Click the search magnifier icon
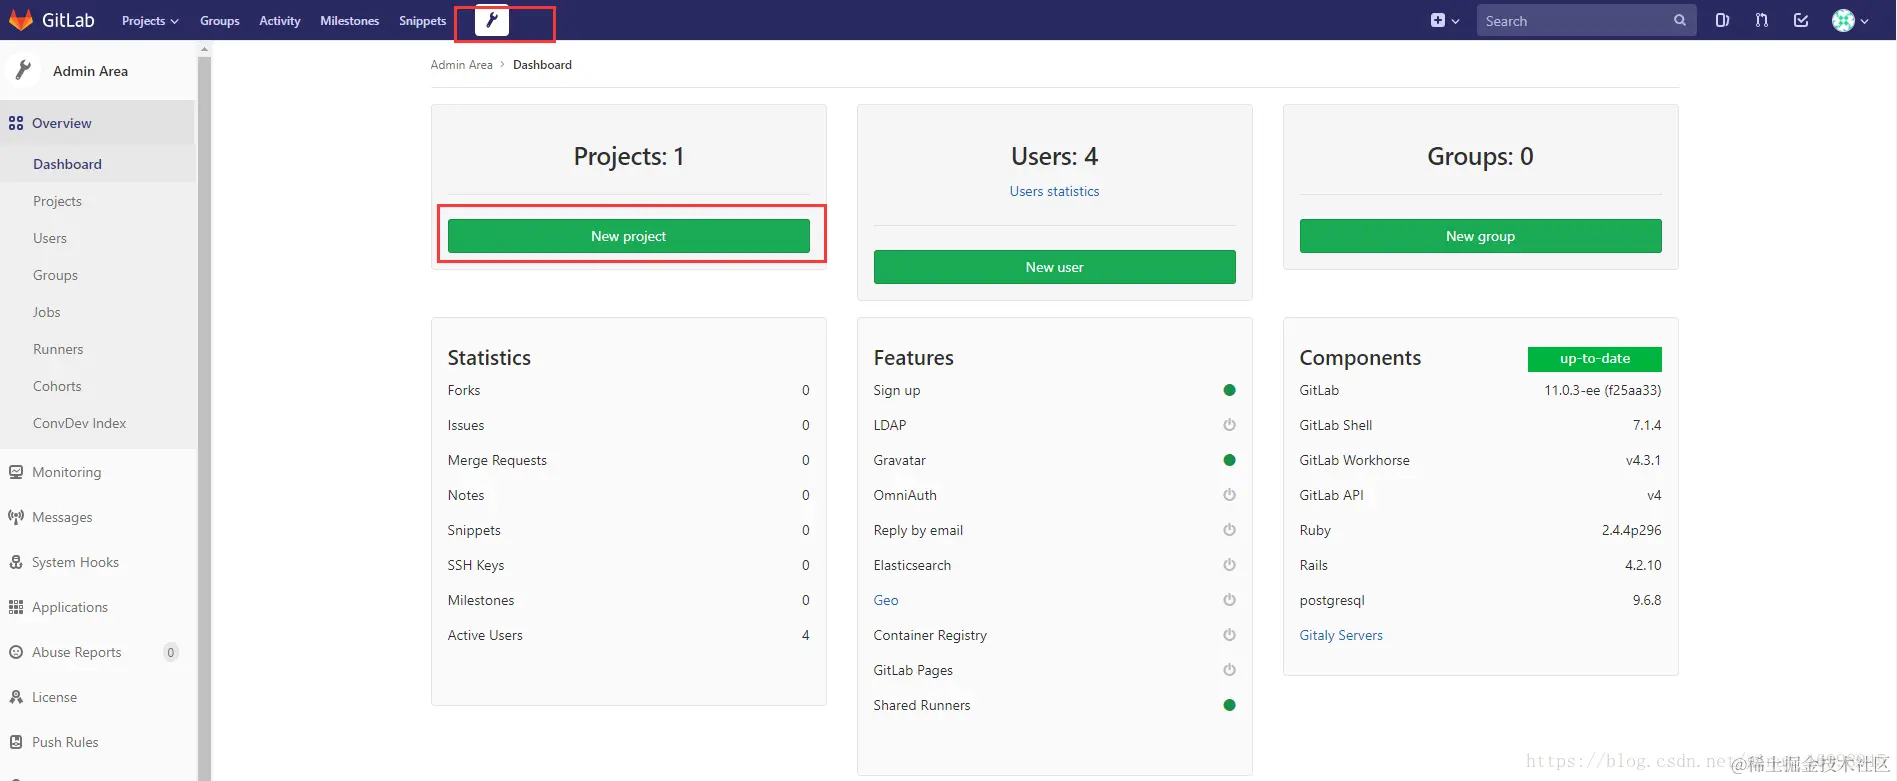 click(1680, 20)
